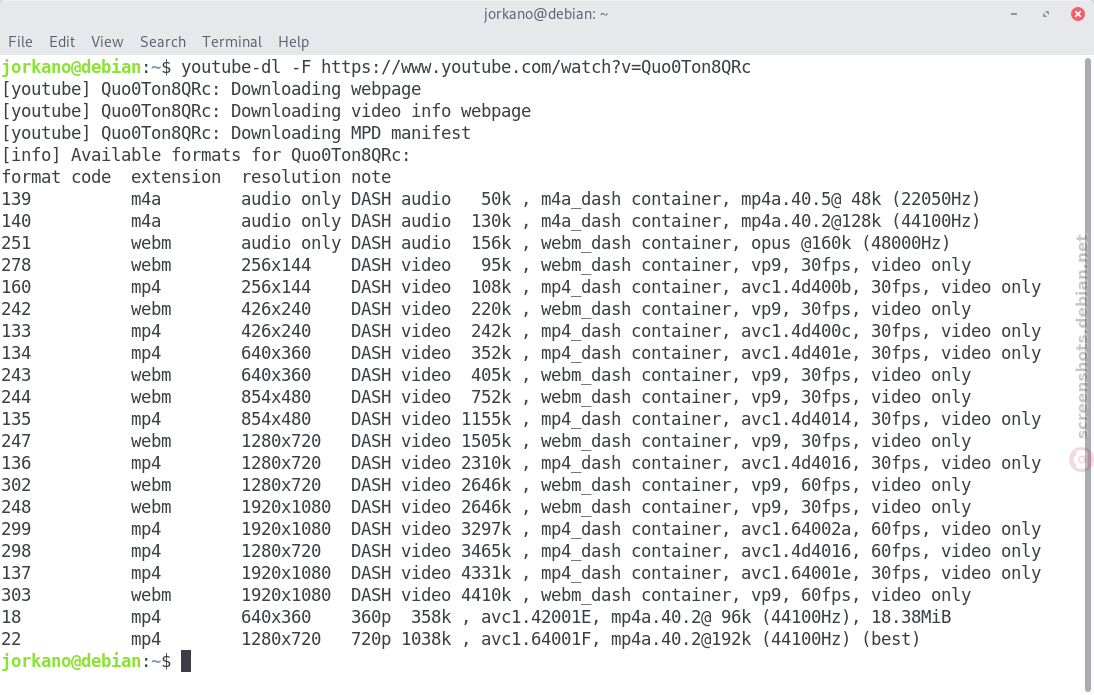Click format code 242 row
This screenshot has width=1094, height=695.
point(486,309)
